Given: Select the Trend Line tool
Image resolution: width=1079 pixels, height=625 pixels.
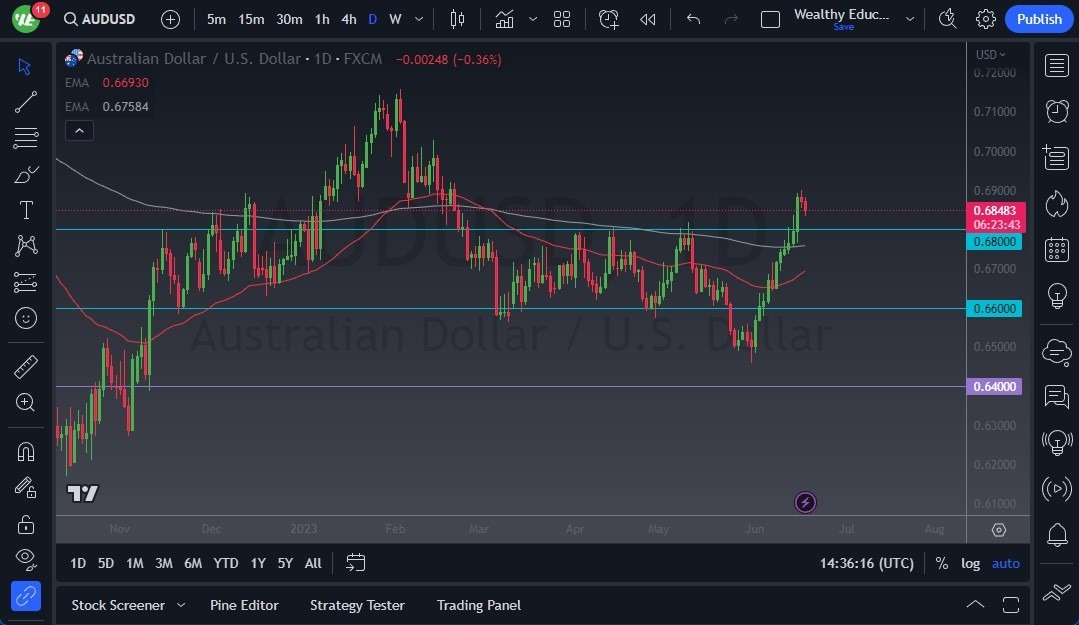Looking at the screenshot, I should pos(25,102).
